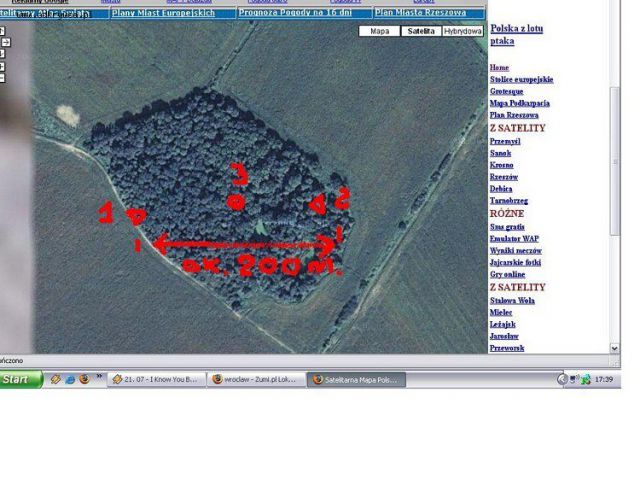Switch to wrocław - Zumi.pl Firefox window

[256, 380]
